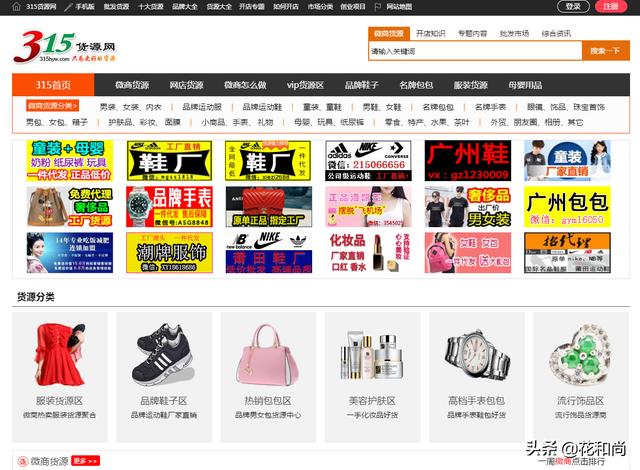The height and width of the screenshot is (470, 640).
Task: Open the 流行饰品区 card title
Action: point(580,401)
